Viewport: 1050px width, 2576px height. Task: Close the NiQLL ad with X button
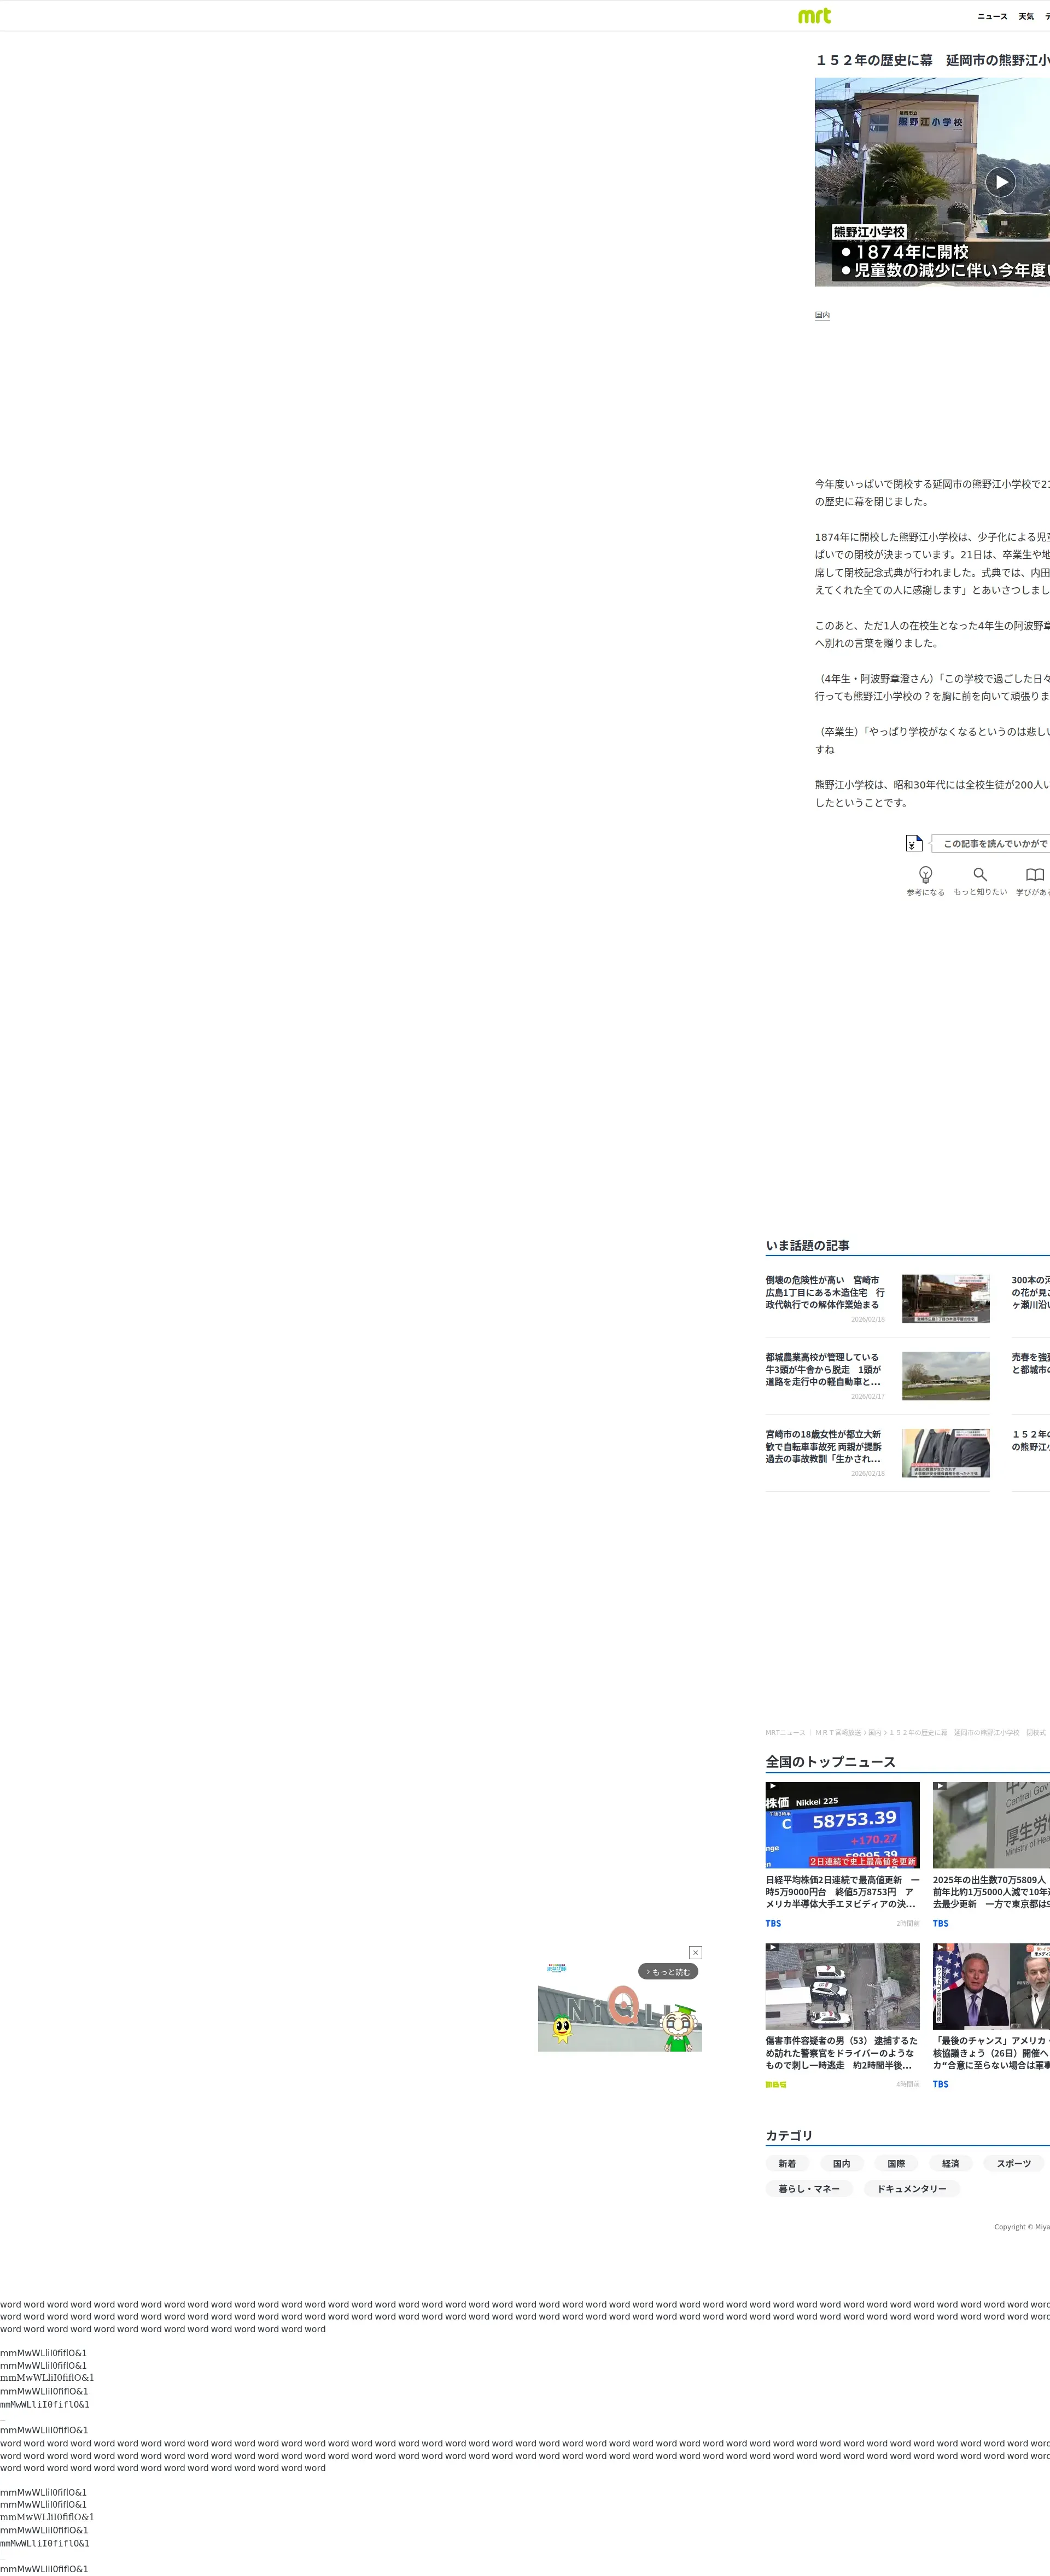click(x=695, y=1952)
